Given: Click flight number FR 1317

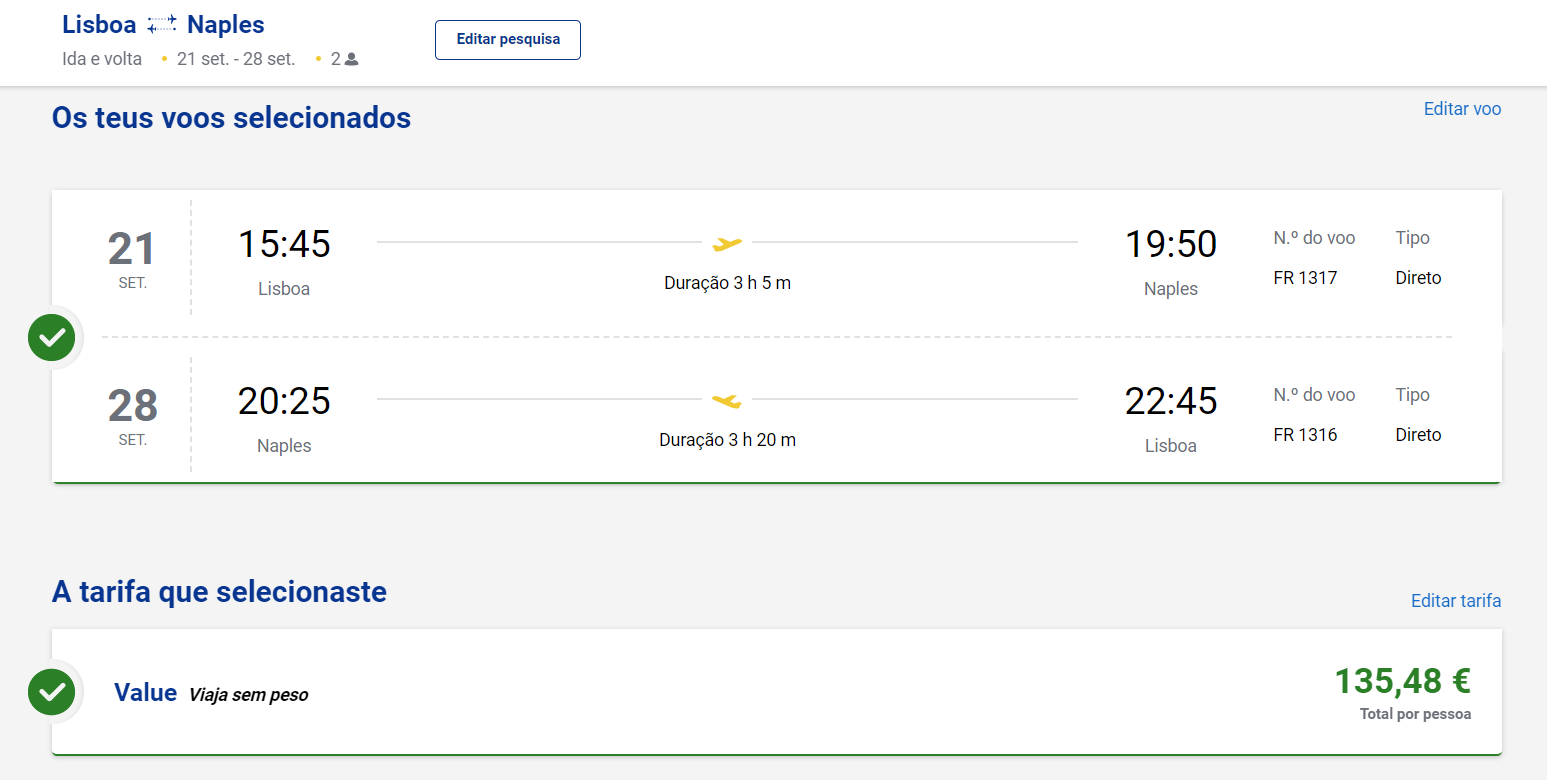Looking at the screenshot, I should [x=1305, y=278].
